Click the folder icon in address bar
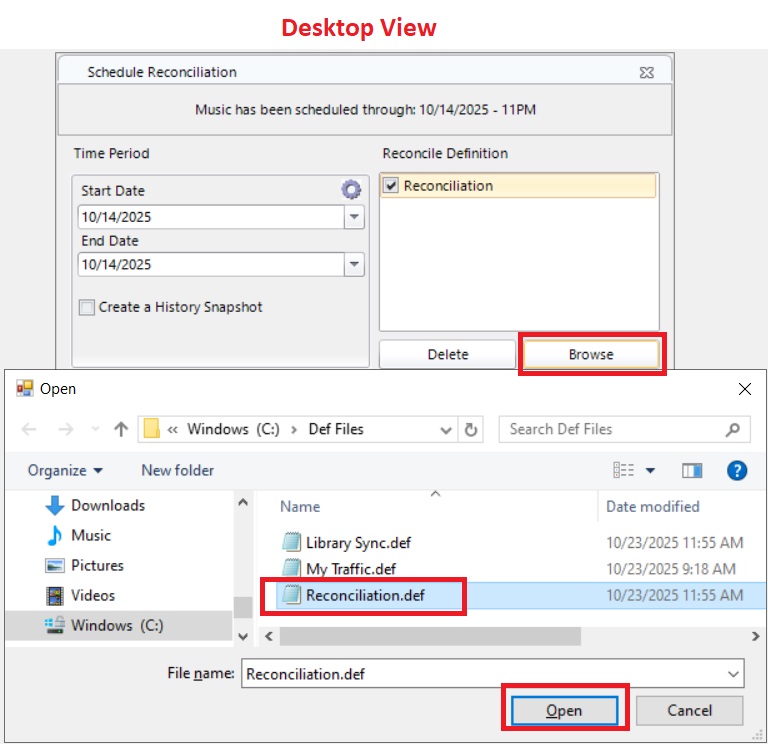Screen dimensions: 768x744 (x=152, y=429)
